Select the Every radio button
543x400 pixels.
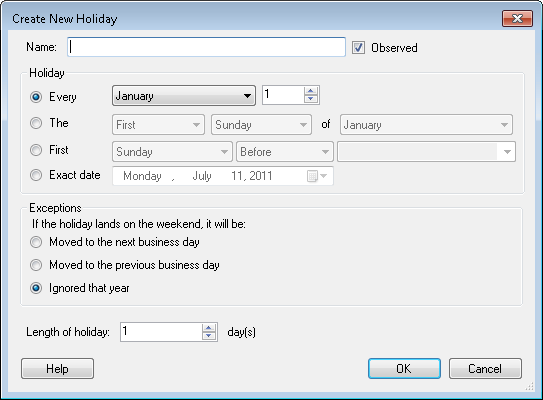36,97
